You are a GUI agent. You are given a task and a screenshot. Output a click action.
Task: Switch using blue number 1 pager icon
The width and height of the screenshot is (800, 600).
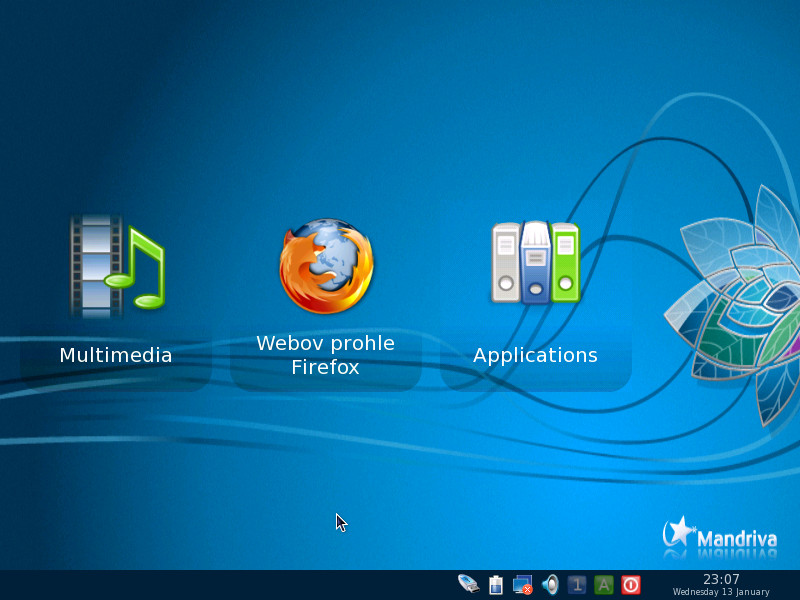tap(577, 585)
